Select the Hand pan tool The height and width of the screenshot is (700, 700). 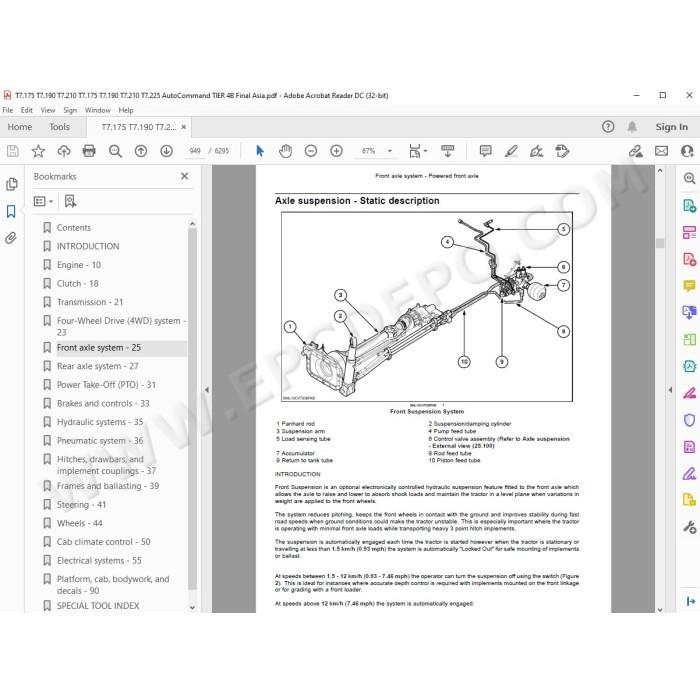pyautogui.click(x=285, y=151)
